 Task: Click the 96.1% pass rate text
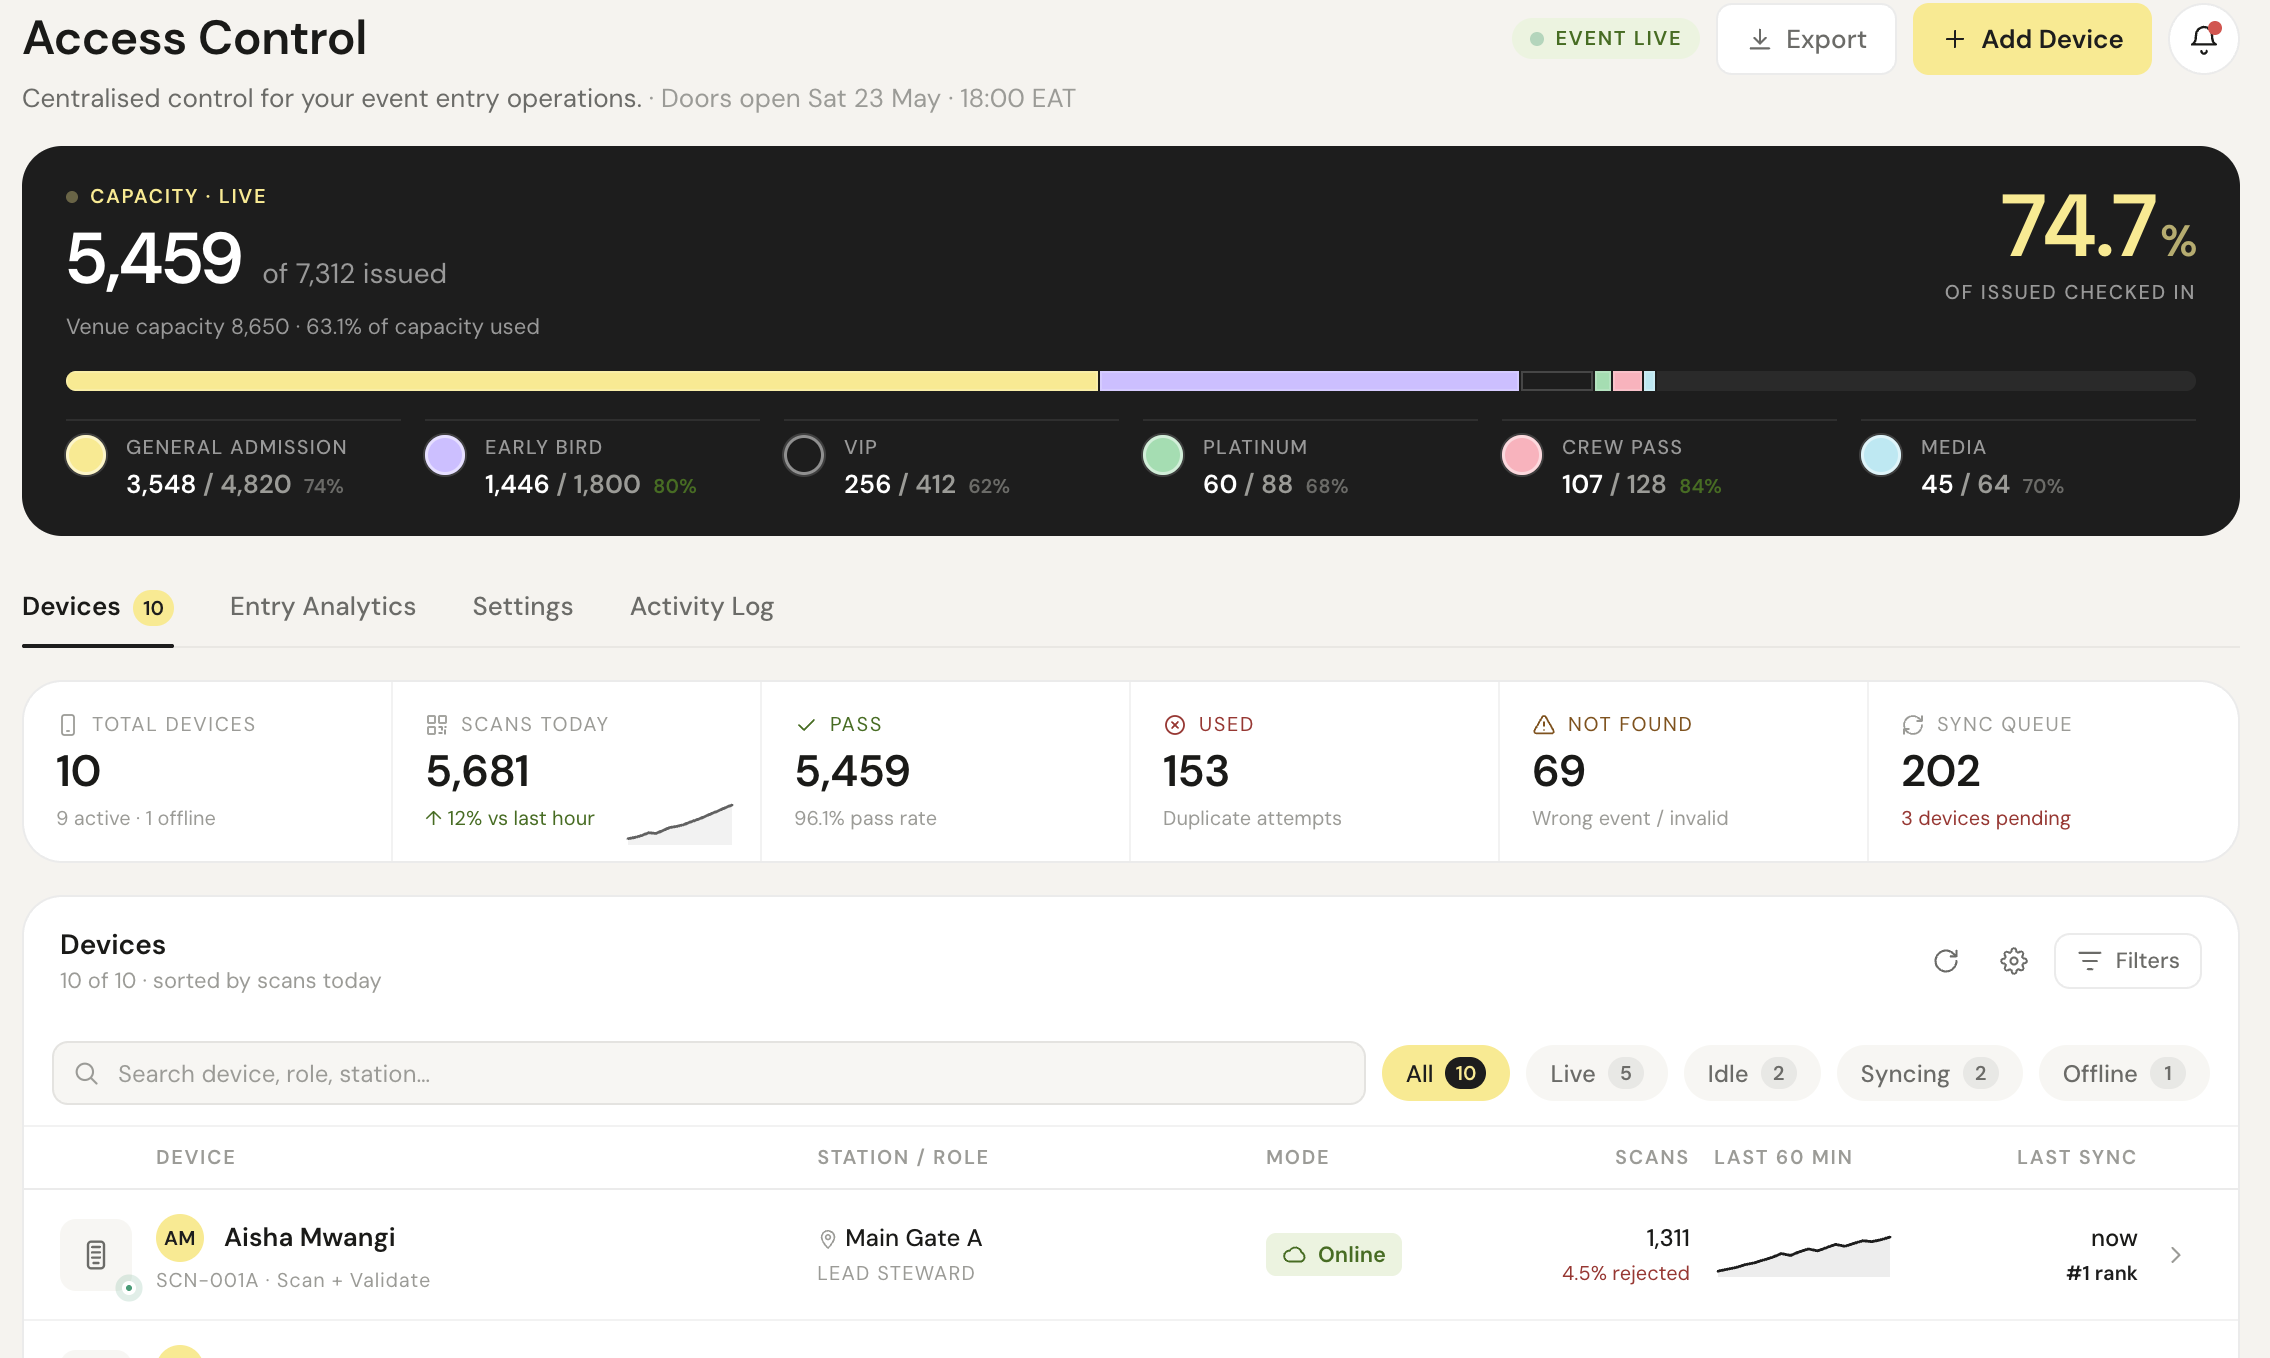(x=866, y=818)
